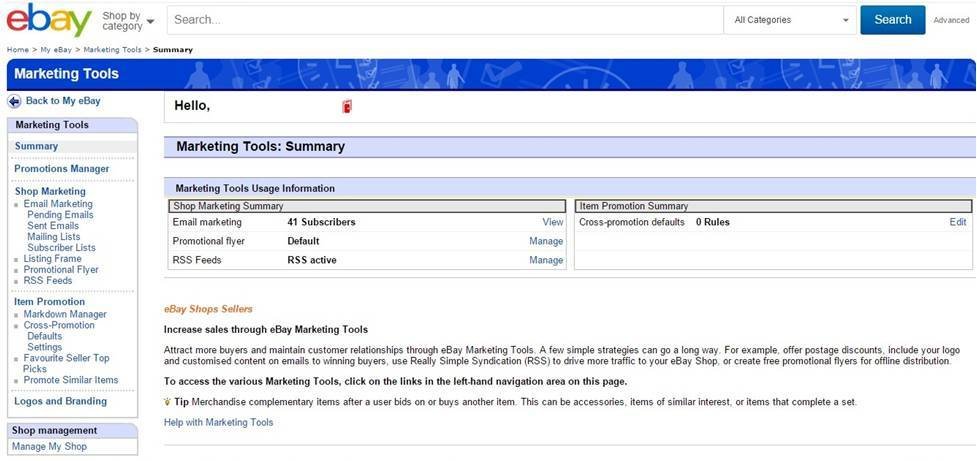Click Manage for Promotional flyer

[546, 241]
